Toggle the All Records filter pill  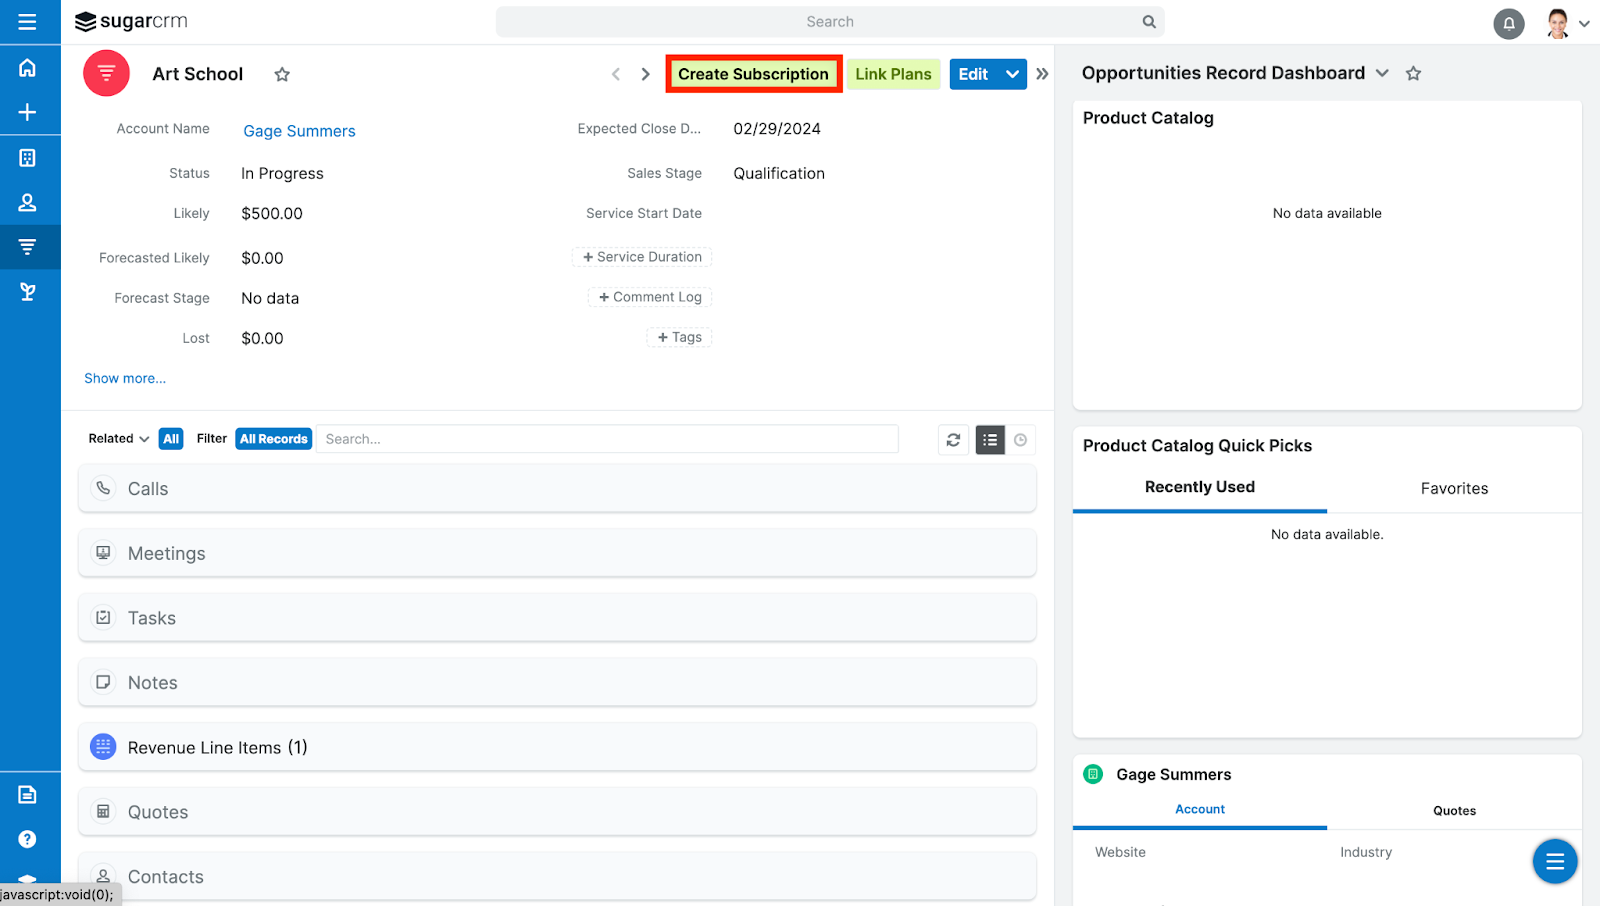[273, 438]
